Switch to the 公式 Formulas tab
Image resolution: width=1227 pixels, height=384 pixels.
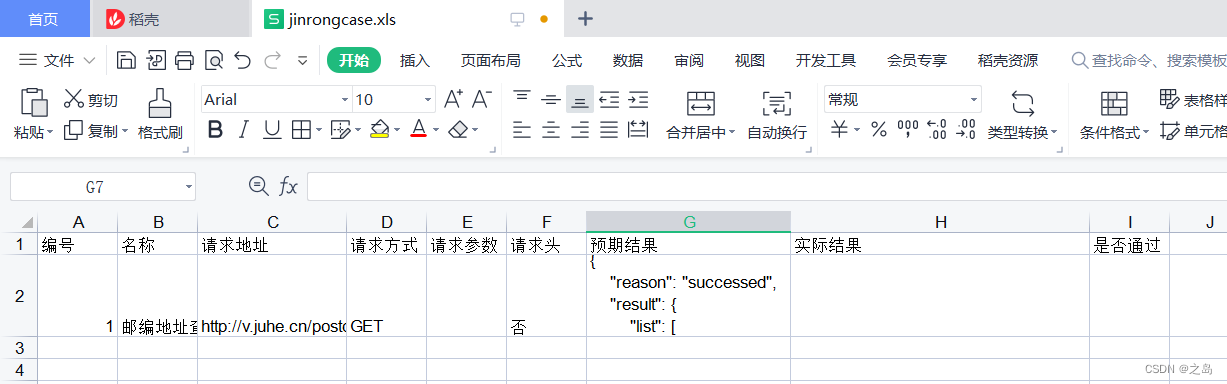coord(567,61)
